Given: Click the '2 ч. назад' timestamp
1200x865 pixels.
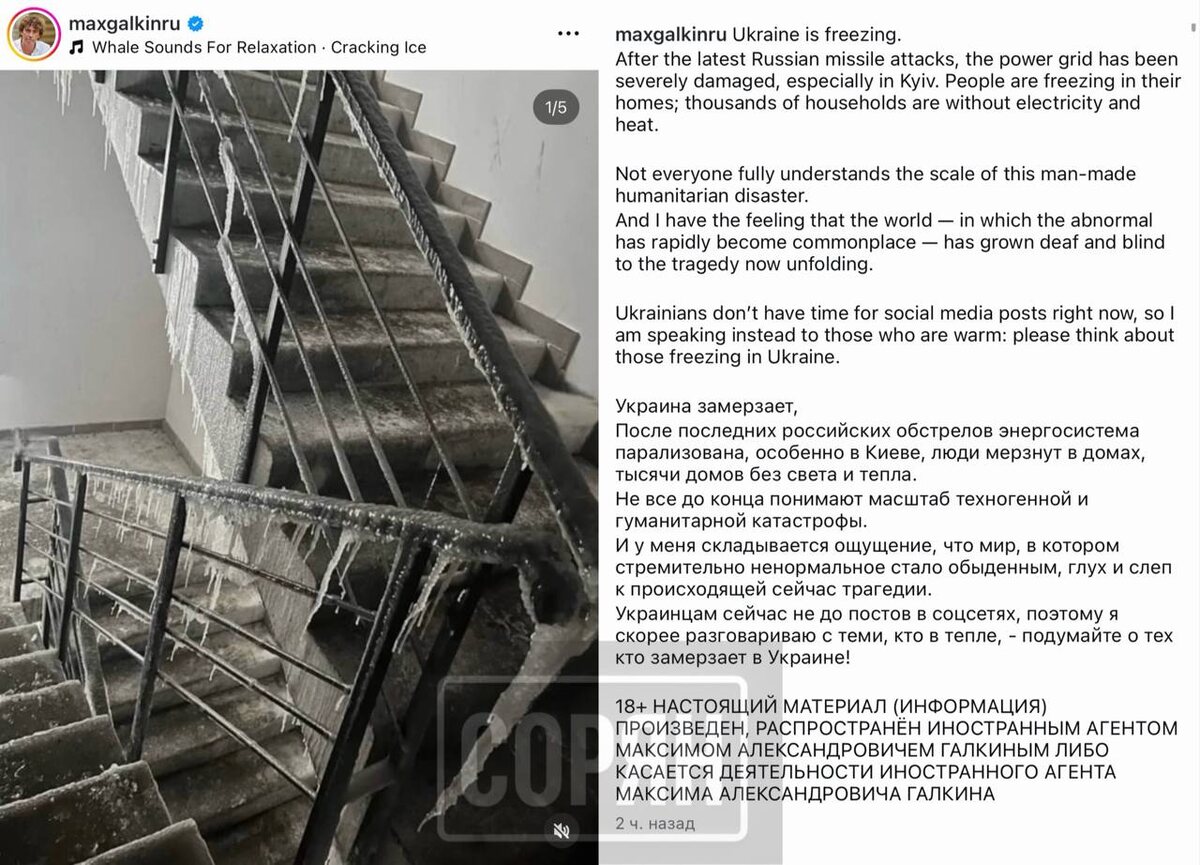Looking at the screenshot, I should click(656, 824).
